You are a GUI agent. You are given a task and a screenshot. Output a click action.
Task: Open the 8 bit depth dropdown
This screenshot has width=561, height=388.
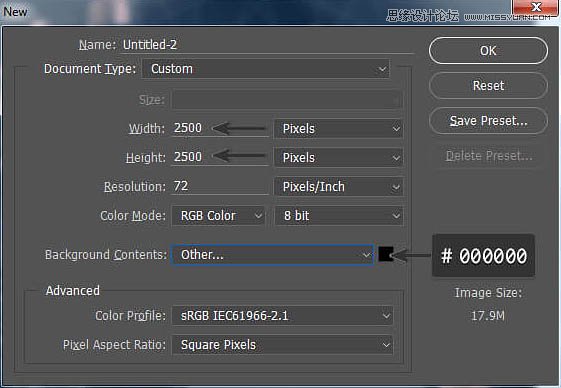[338, 215]
